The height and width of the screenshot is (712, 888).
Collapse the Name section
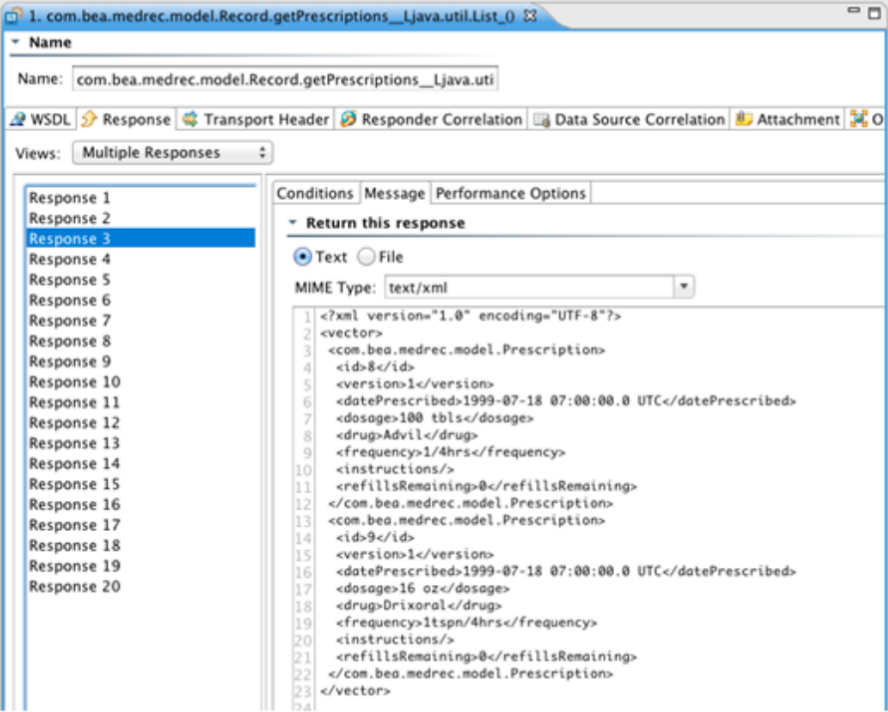tap(15, 42)
